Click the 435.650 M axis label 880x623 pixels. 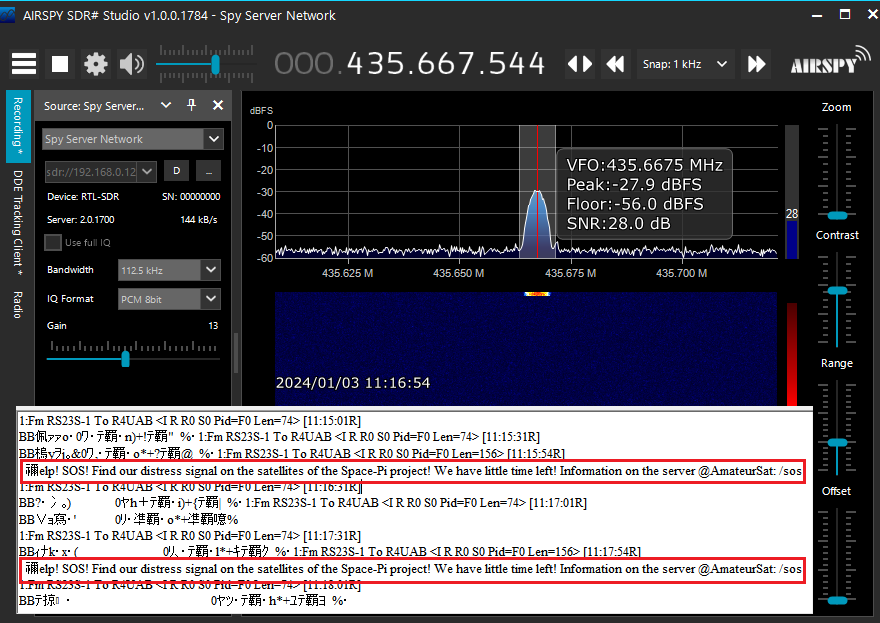[459, 273]
